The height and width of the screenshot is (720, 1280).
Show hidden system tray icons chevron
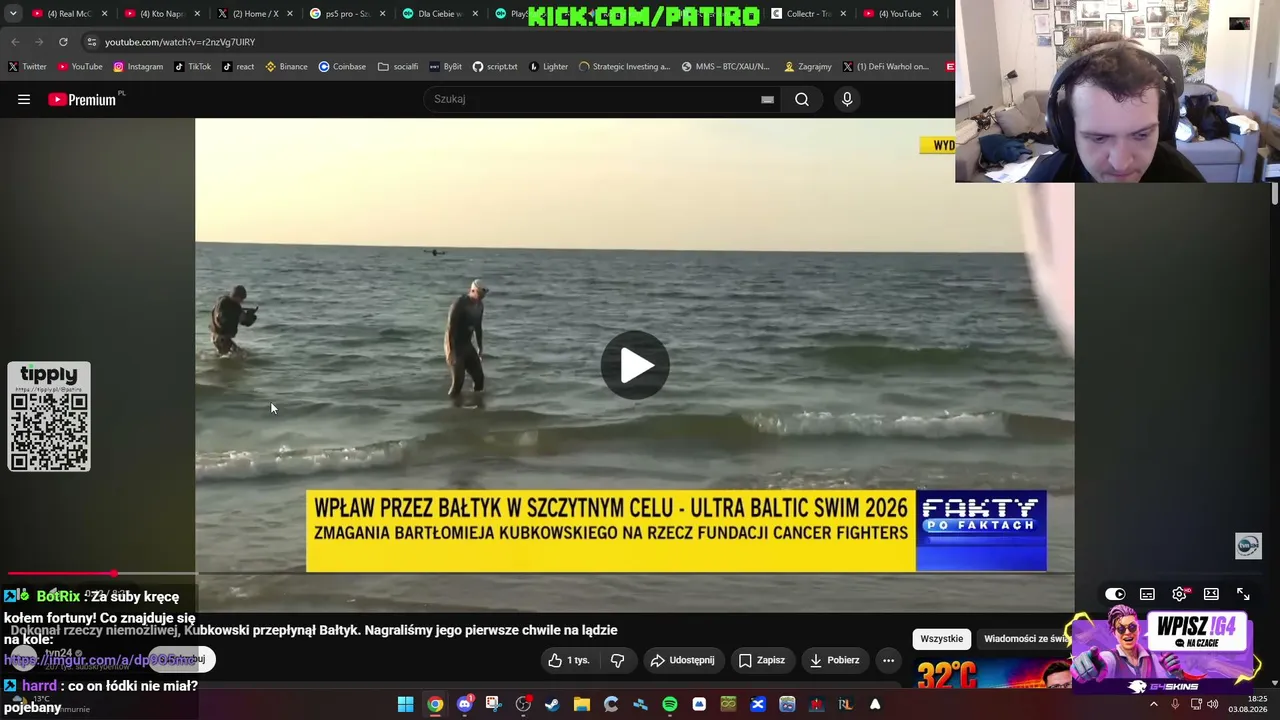coord(1154,705)
